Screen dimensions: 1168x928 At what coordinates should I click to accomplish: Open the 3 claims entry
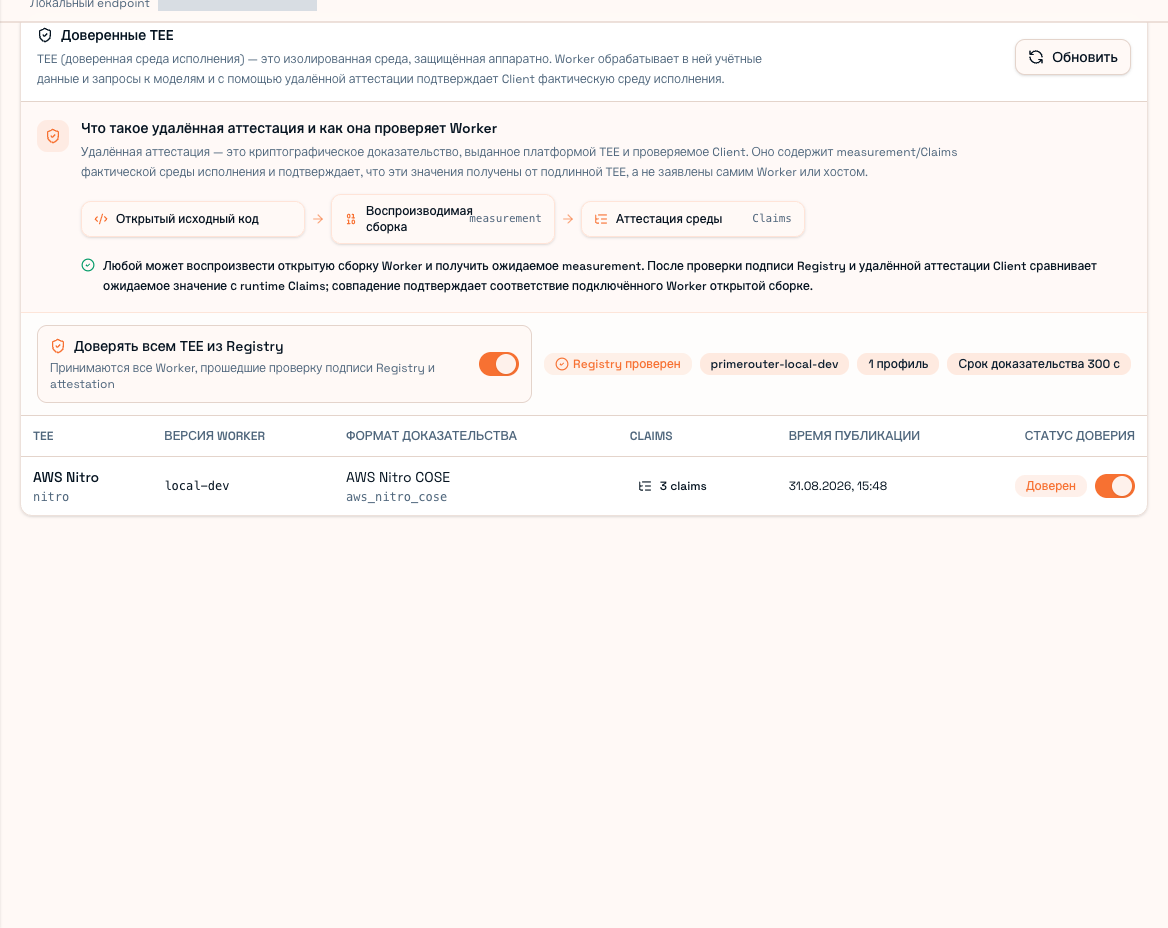click(673, 486)
